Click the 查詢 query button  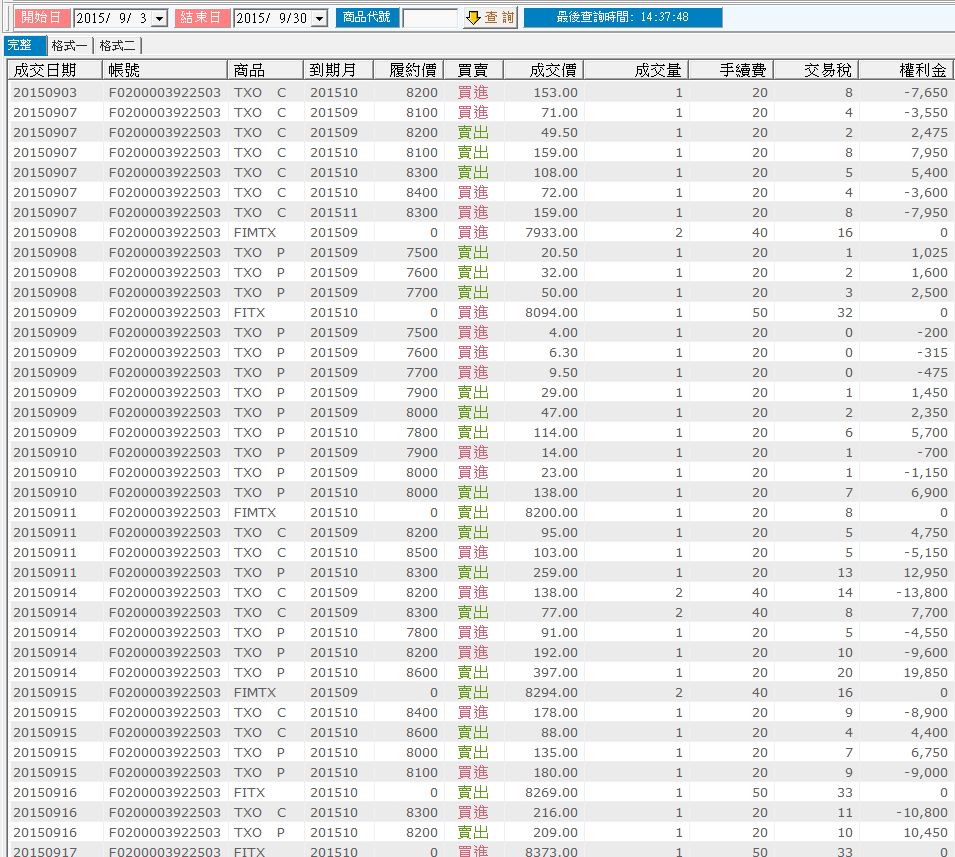pyautogui.click(x=490, y=18)
